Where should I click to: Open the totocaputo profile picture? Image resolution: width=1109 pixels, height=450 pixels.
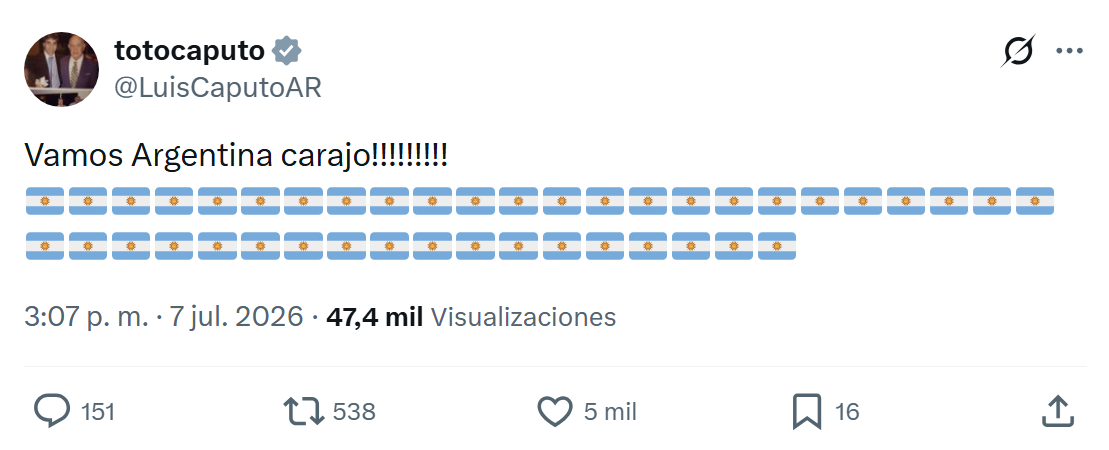(x=62, y=69)
